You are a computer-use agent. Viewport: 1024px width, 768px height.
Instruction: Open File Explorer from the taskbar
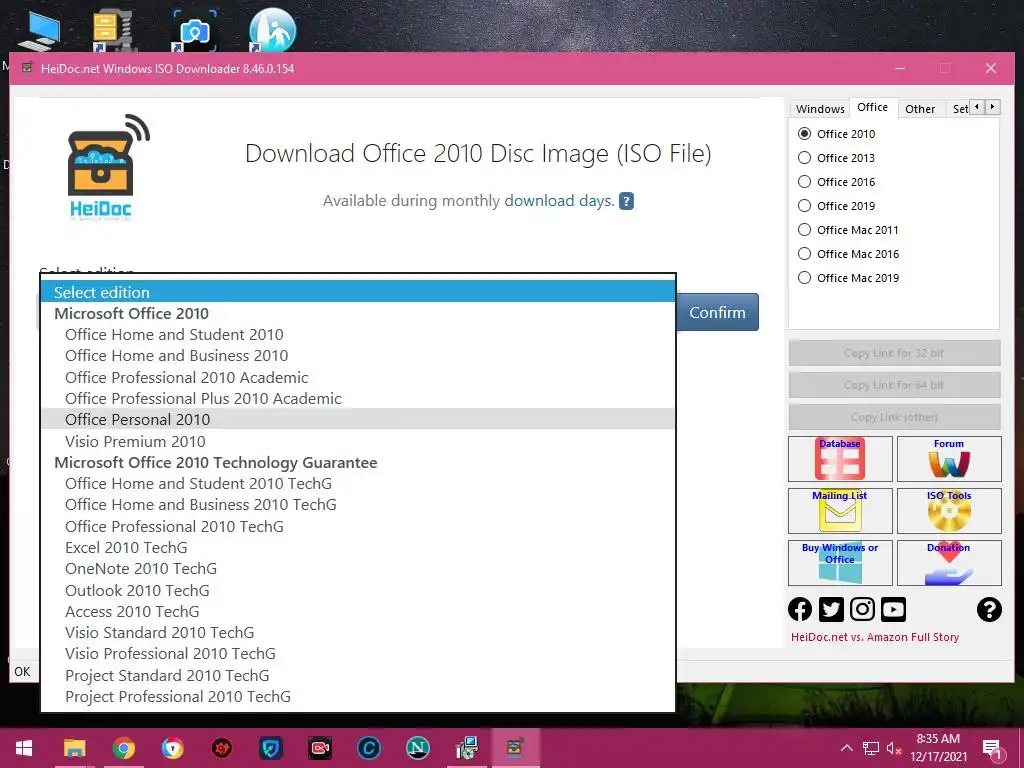(x=74, y=748)
